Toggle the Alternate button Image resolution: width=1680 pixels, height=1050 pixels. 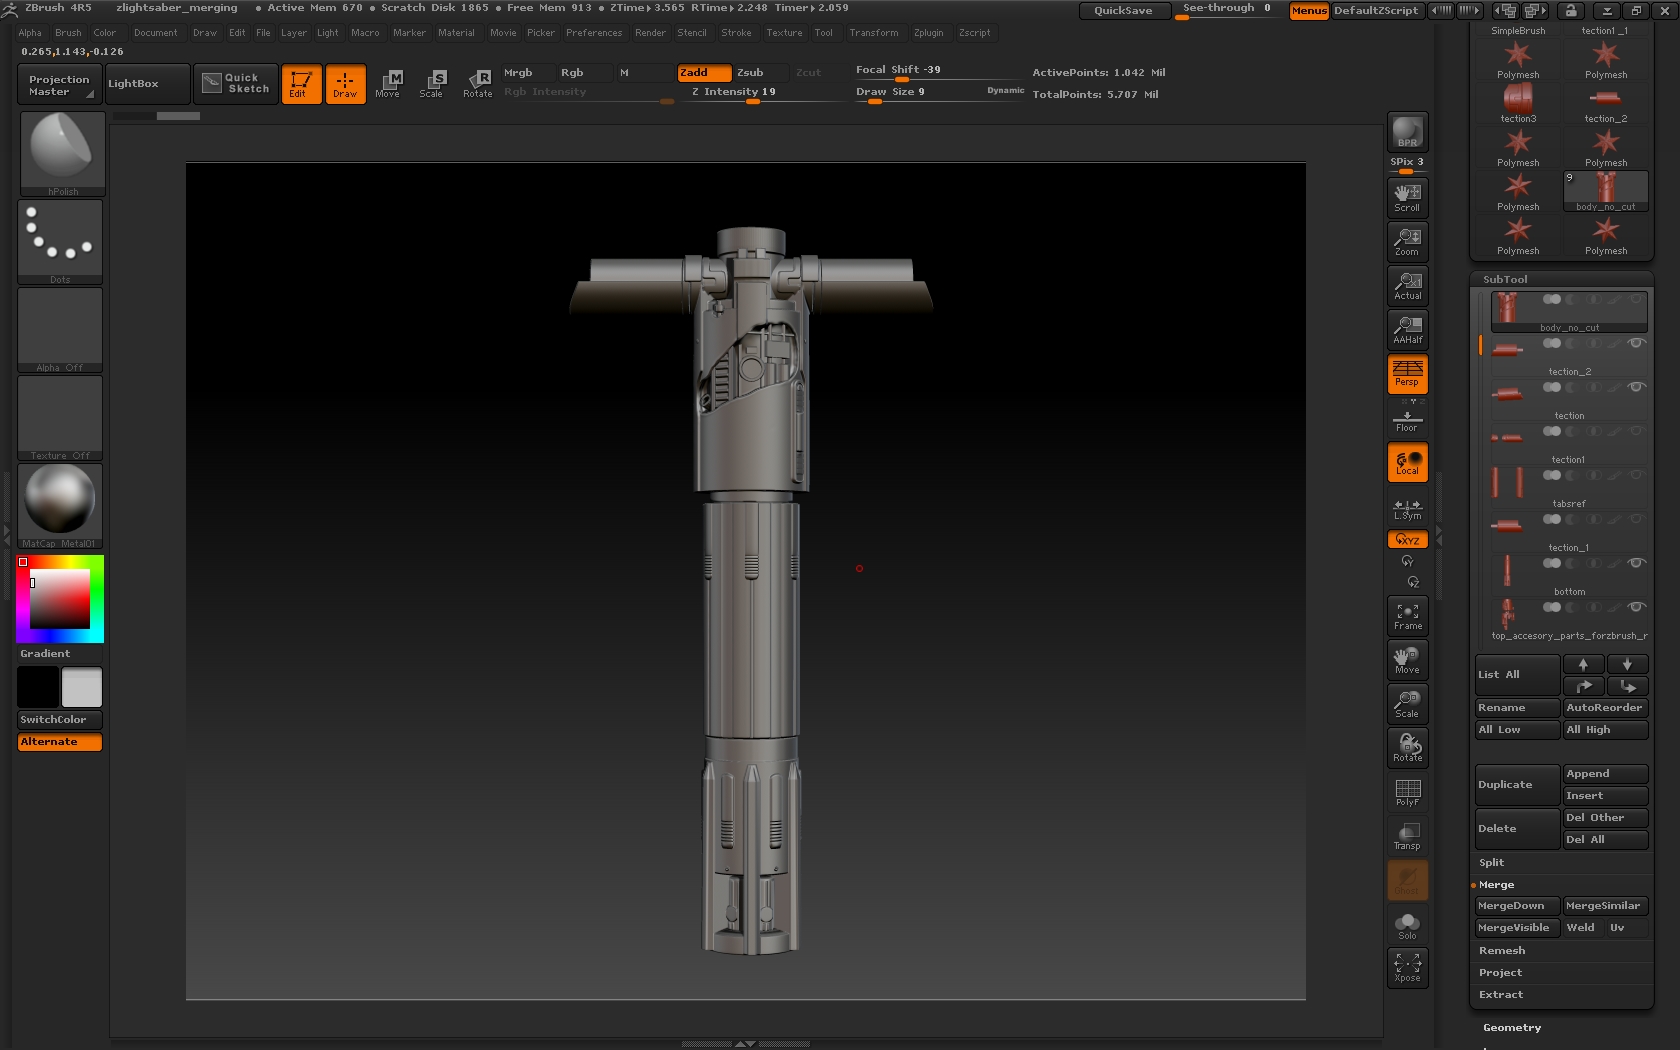pyautogui.click(x=60, y=742)
